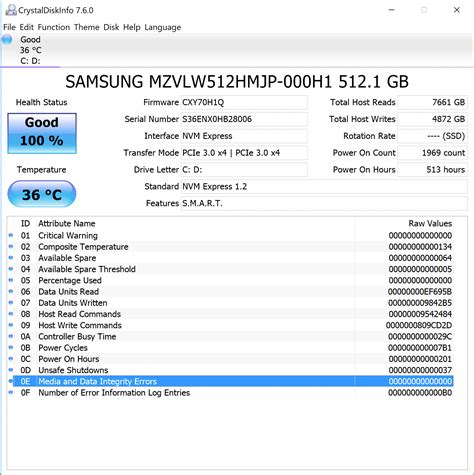Click the status dot for Available Spare Threshold

point(11,269)
